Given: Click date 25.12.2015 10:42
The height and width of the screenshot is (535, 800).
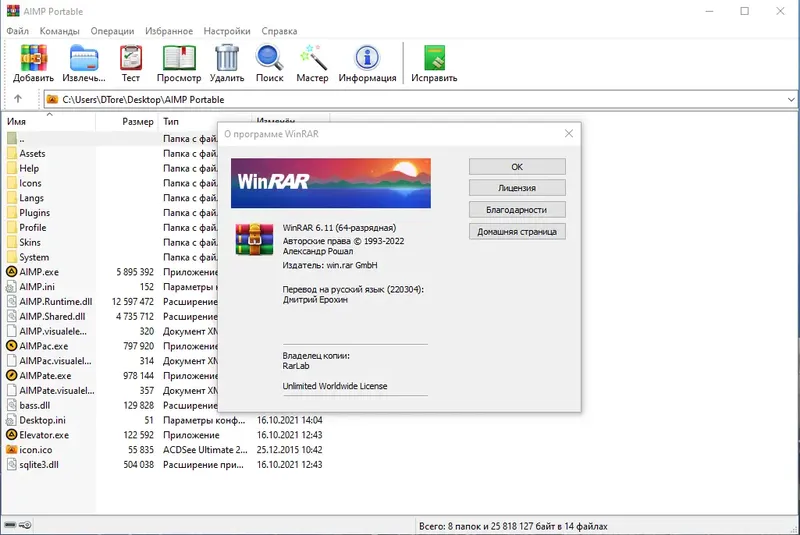Looking at the screenshot, I should [289, 450].
